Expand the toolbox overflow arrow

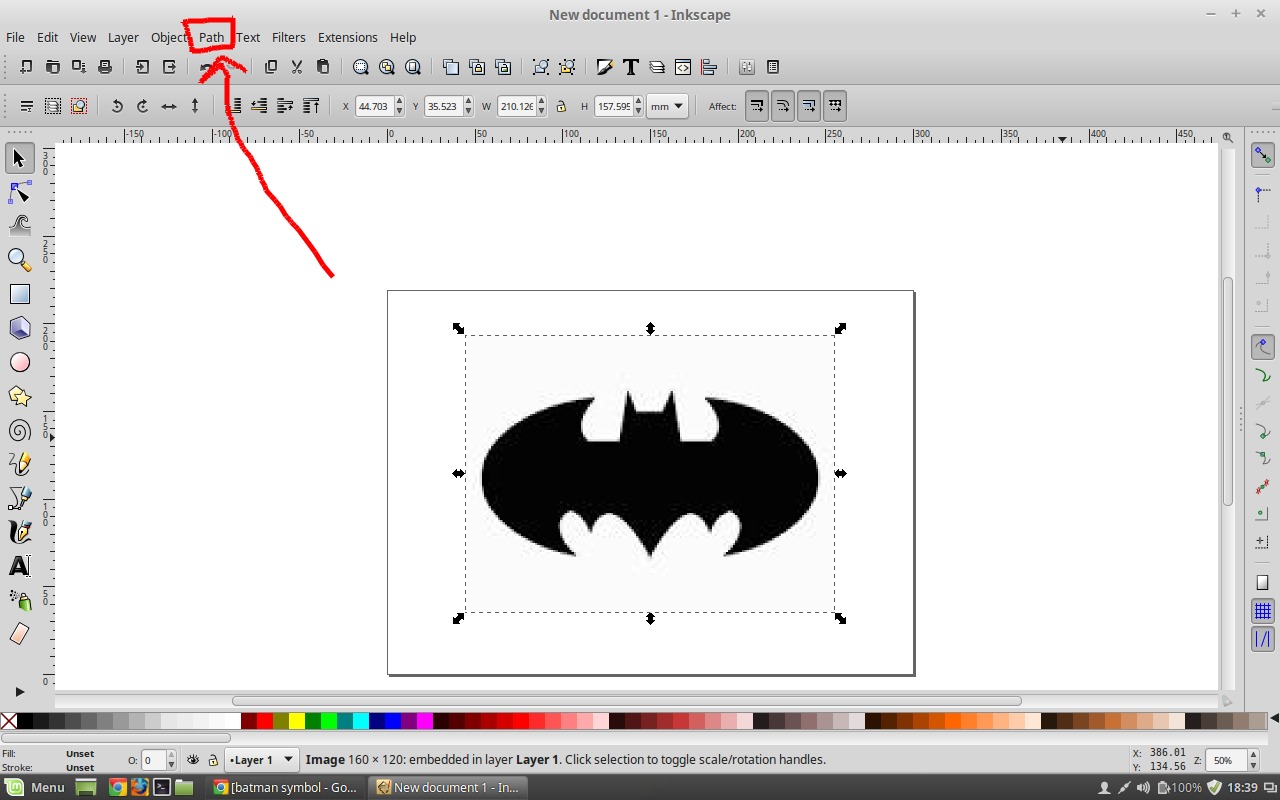19,691
